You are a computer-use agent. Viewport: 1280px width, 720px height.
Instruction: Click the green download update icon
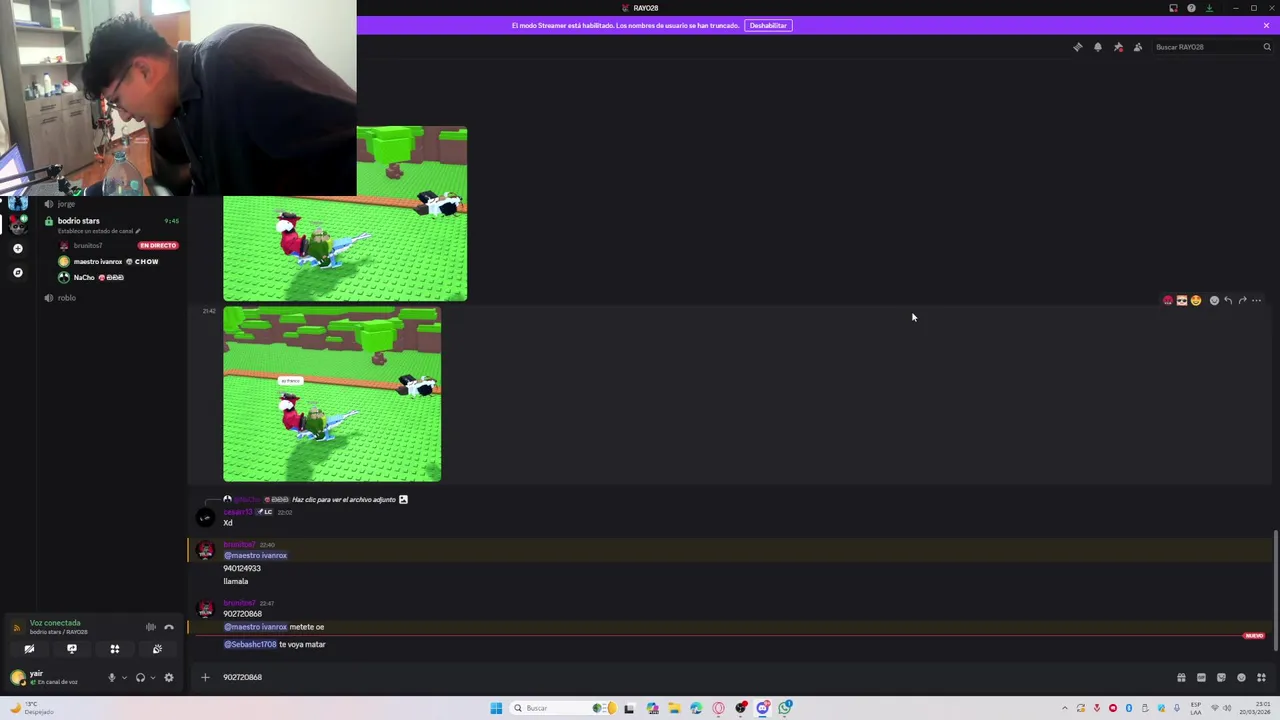[x=1209, y=8]
